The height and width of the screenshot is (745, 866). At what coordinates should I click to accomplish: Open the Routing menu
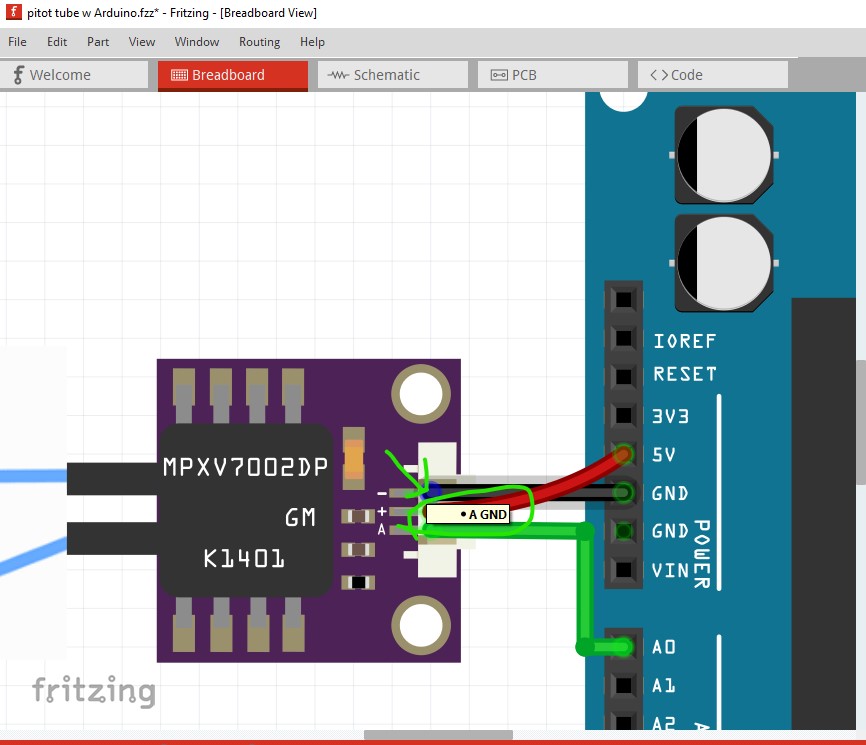pos(260,42)
